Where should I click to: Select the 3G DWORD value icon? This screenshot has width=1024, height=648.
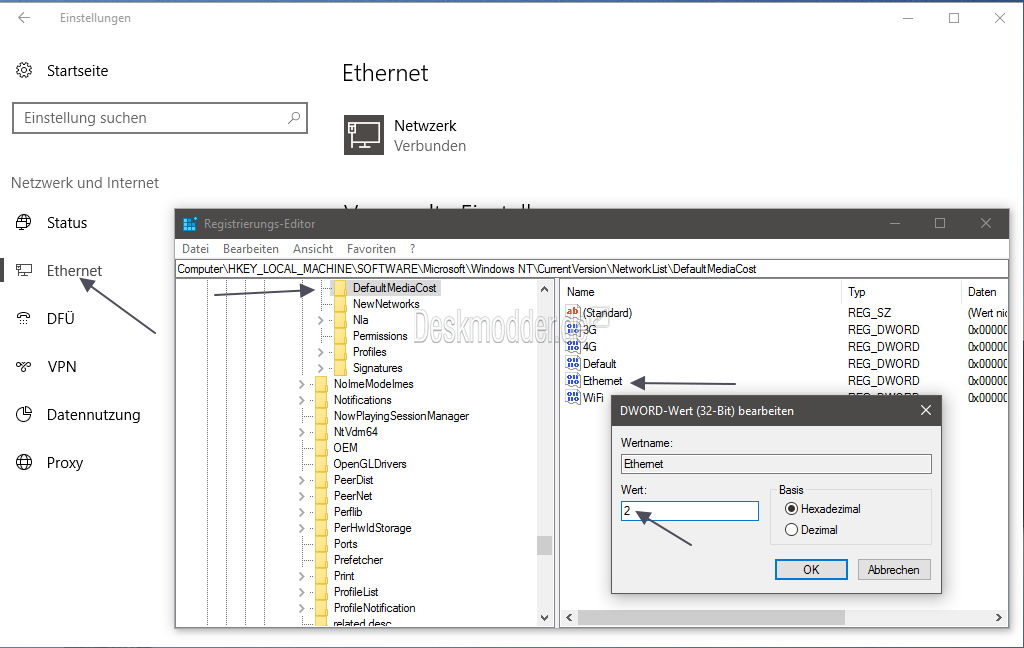click(x=573, y=329)
